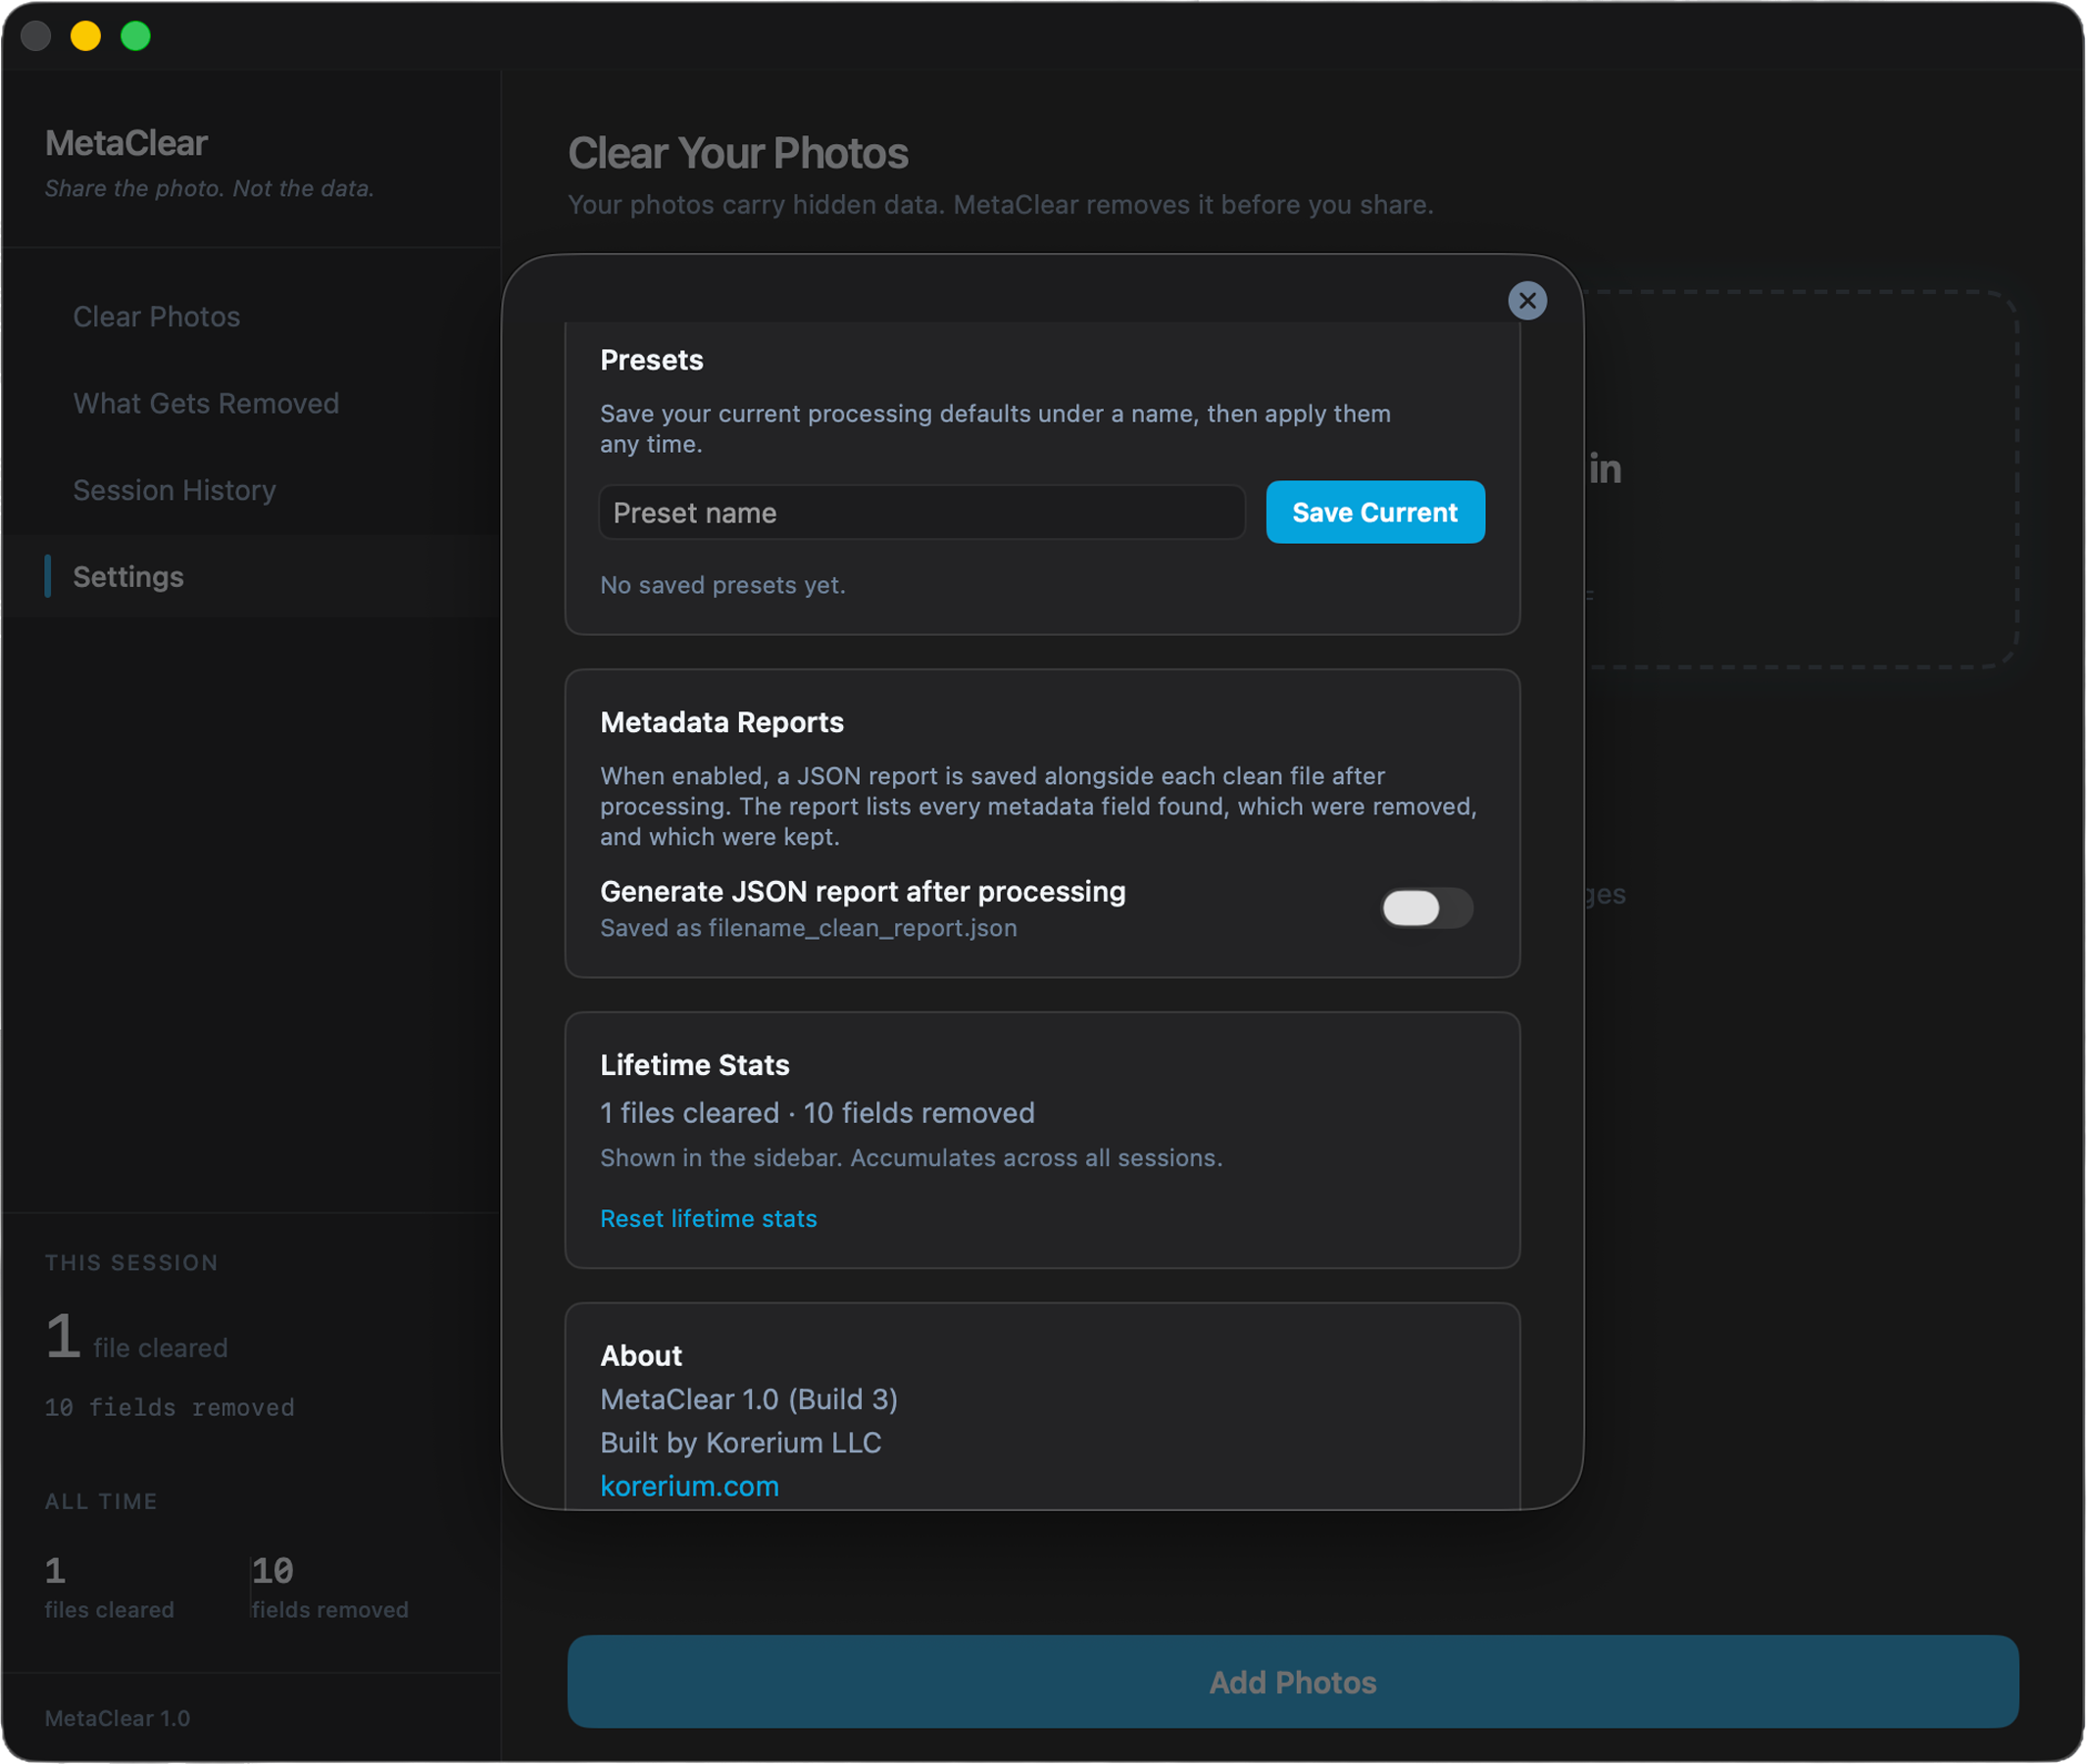
Task: Click the 'Share the photo. Not the data.' tagline
Action: coord(209,188)
